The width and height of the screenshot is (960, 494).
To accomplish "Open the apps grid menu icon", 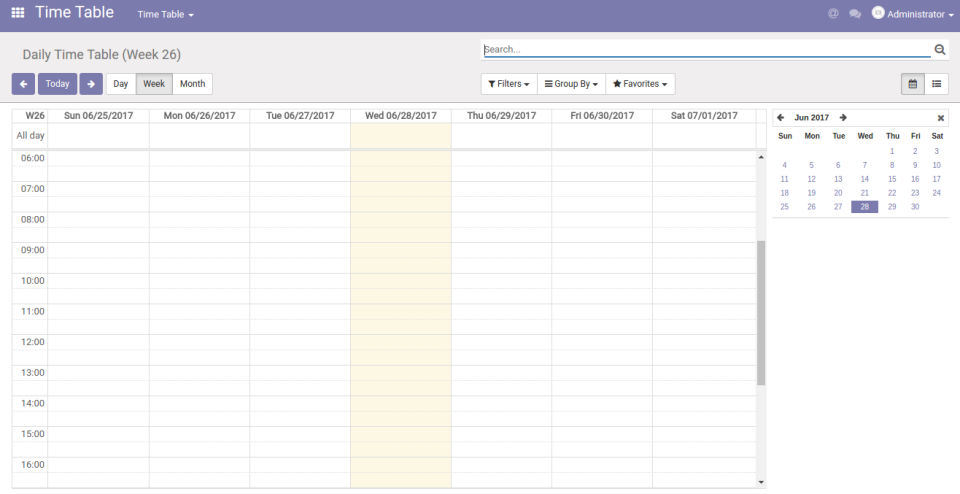I will click(18, 13).
